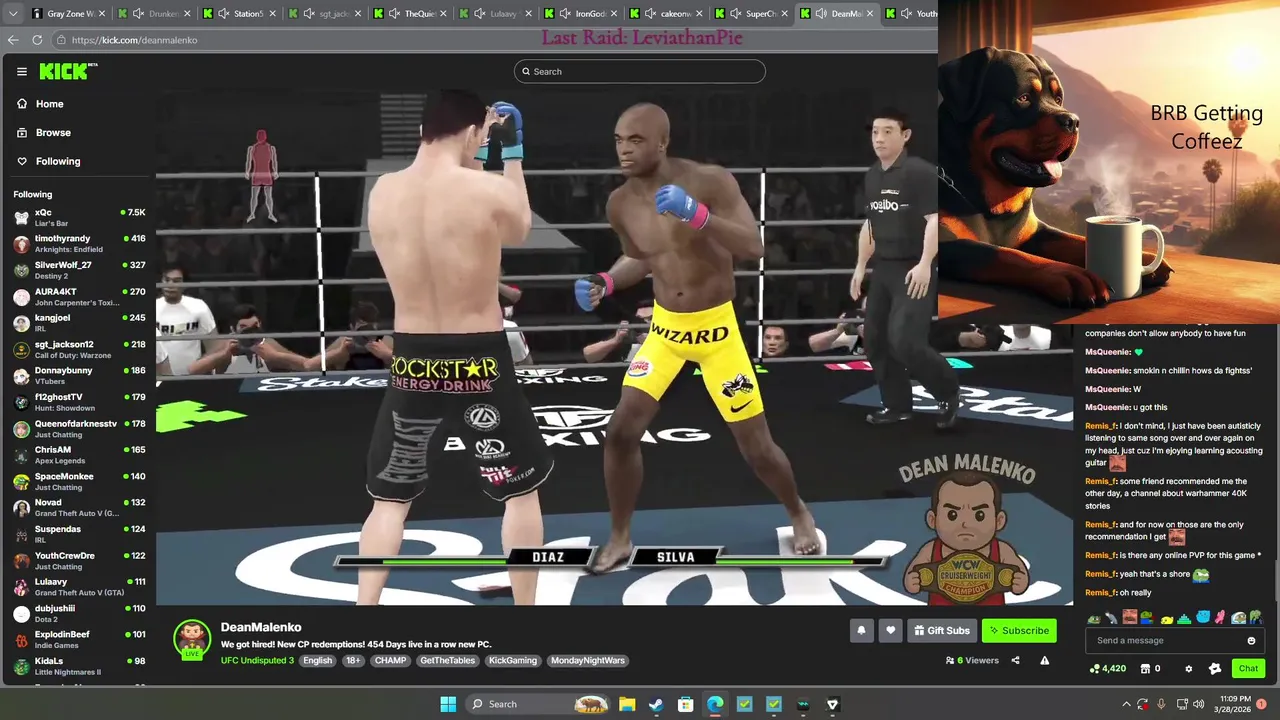Viewport: 1280px width, 720px height.
Task: Open Suspendas channel in Following list
Action: (x=78, y=534)
